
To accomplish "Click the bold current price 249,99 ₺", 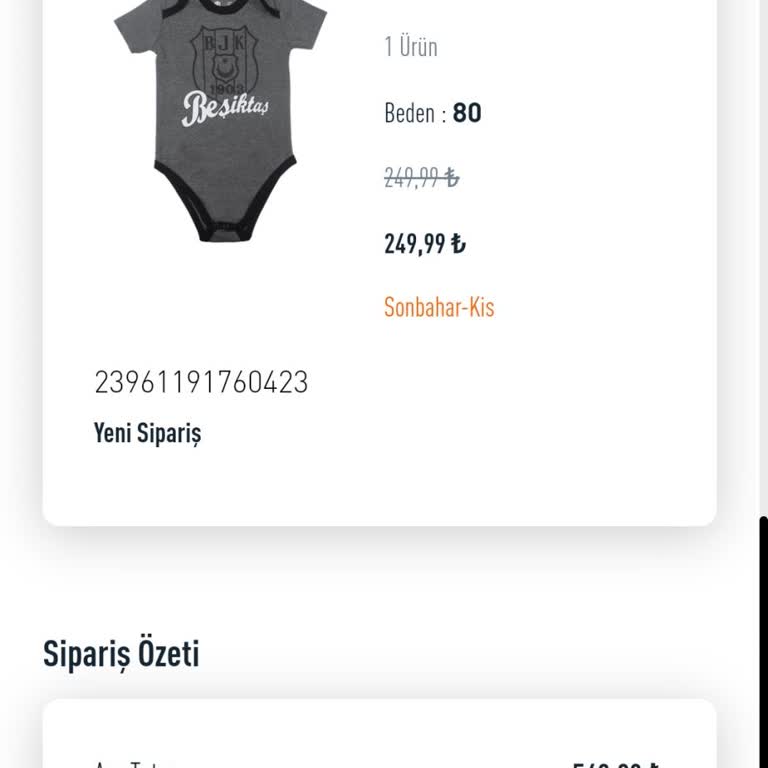I will [x=424, y=244].
